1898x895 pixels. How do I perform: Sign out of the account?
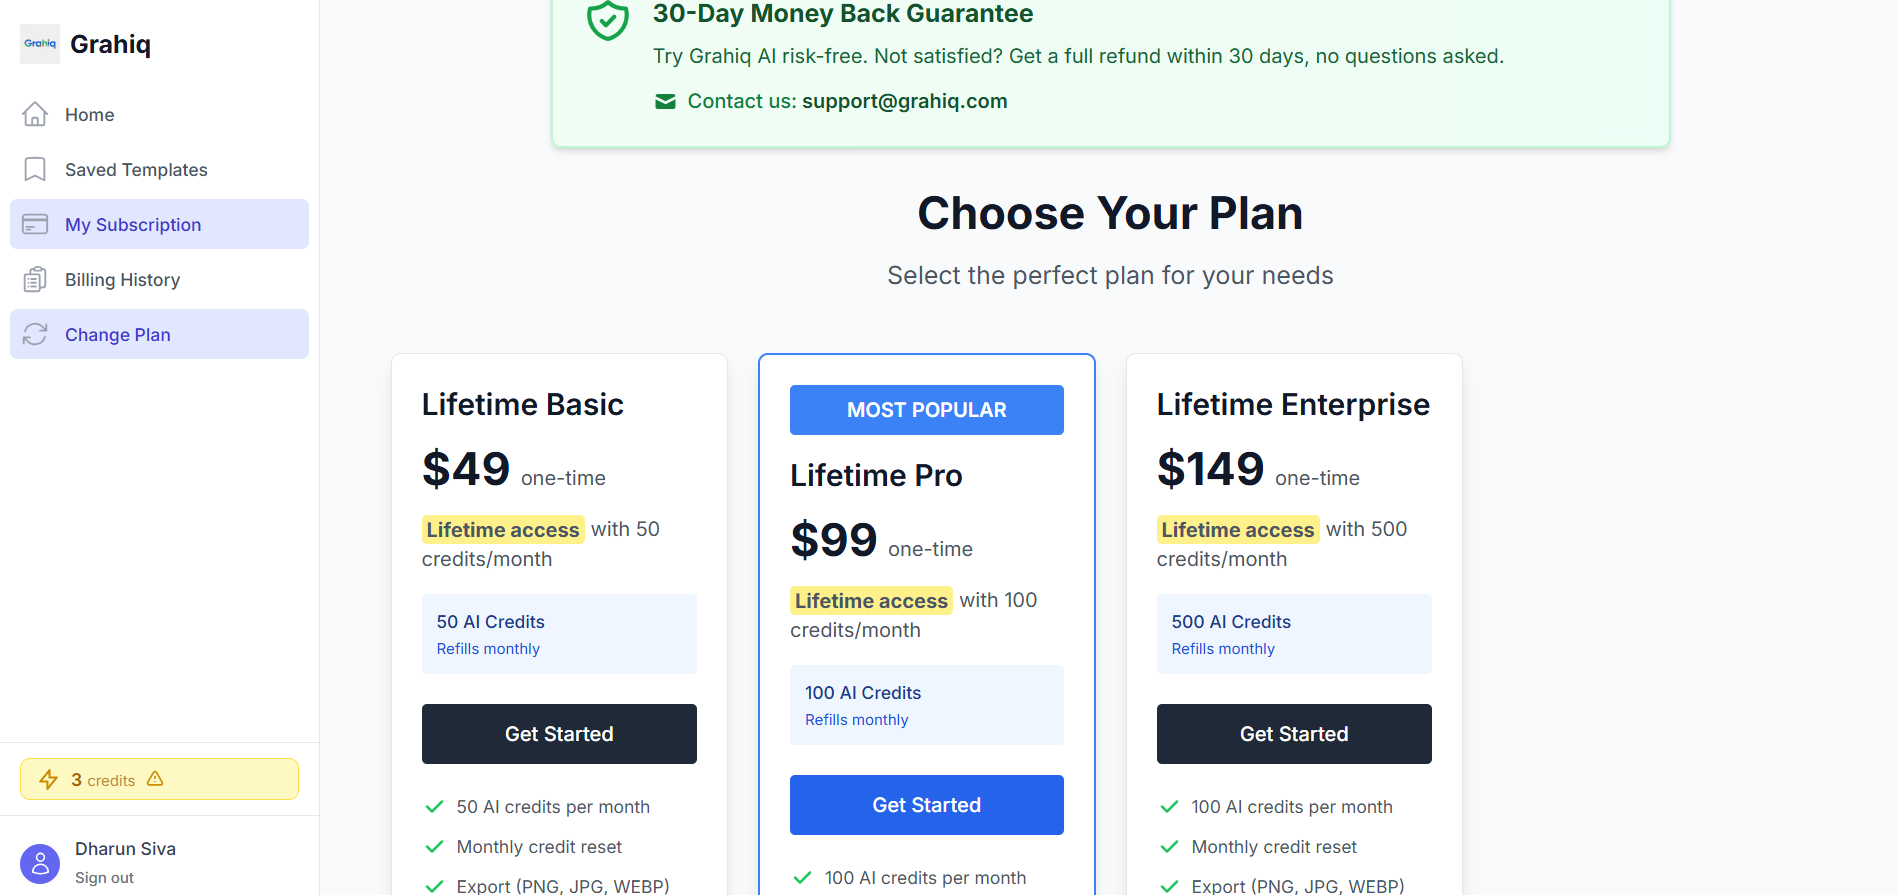[104, 878]
